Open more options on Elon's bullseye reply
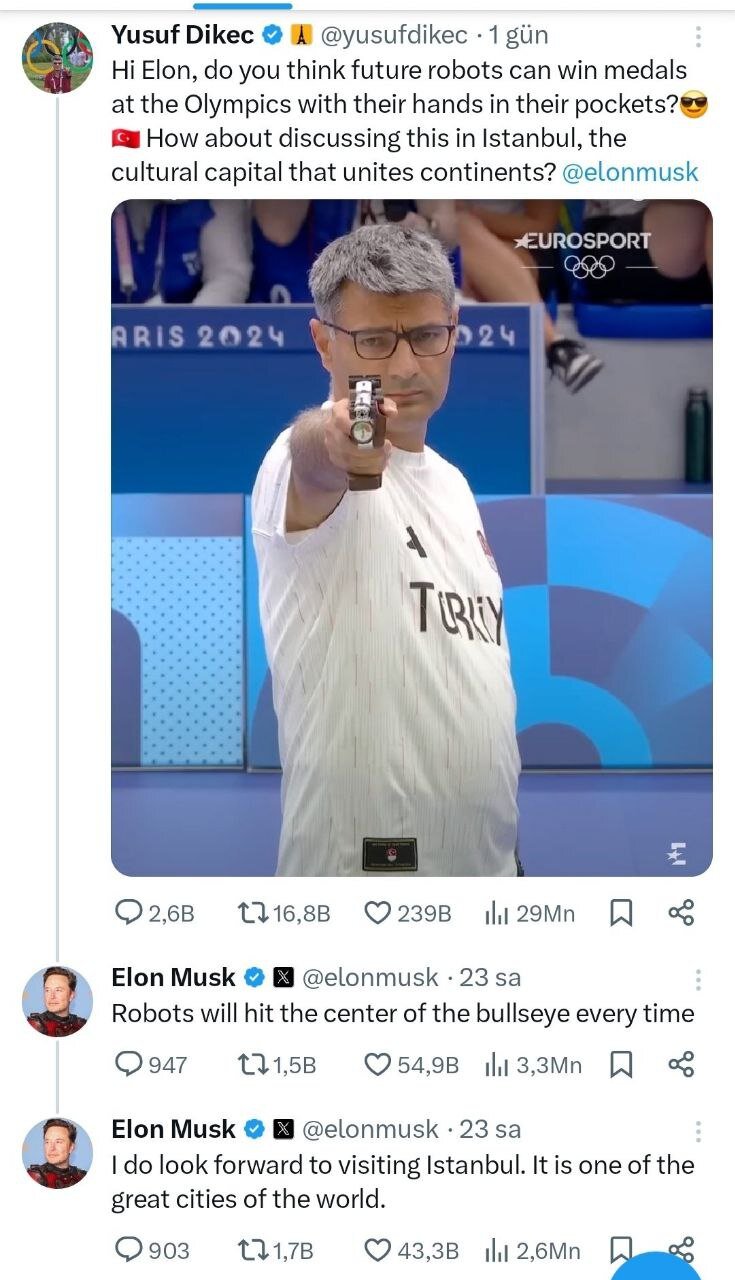Viewport: 735px width, 1280px height. 698,979
